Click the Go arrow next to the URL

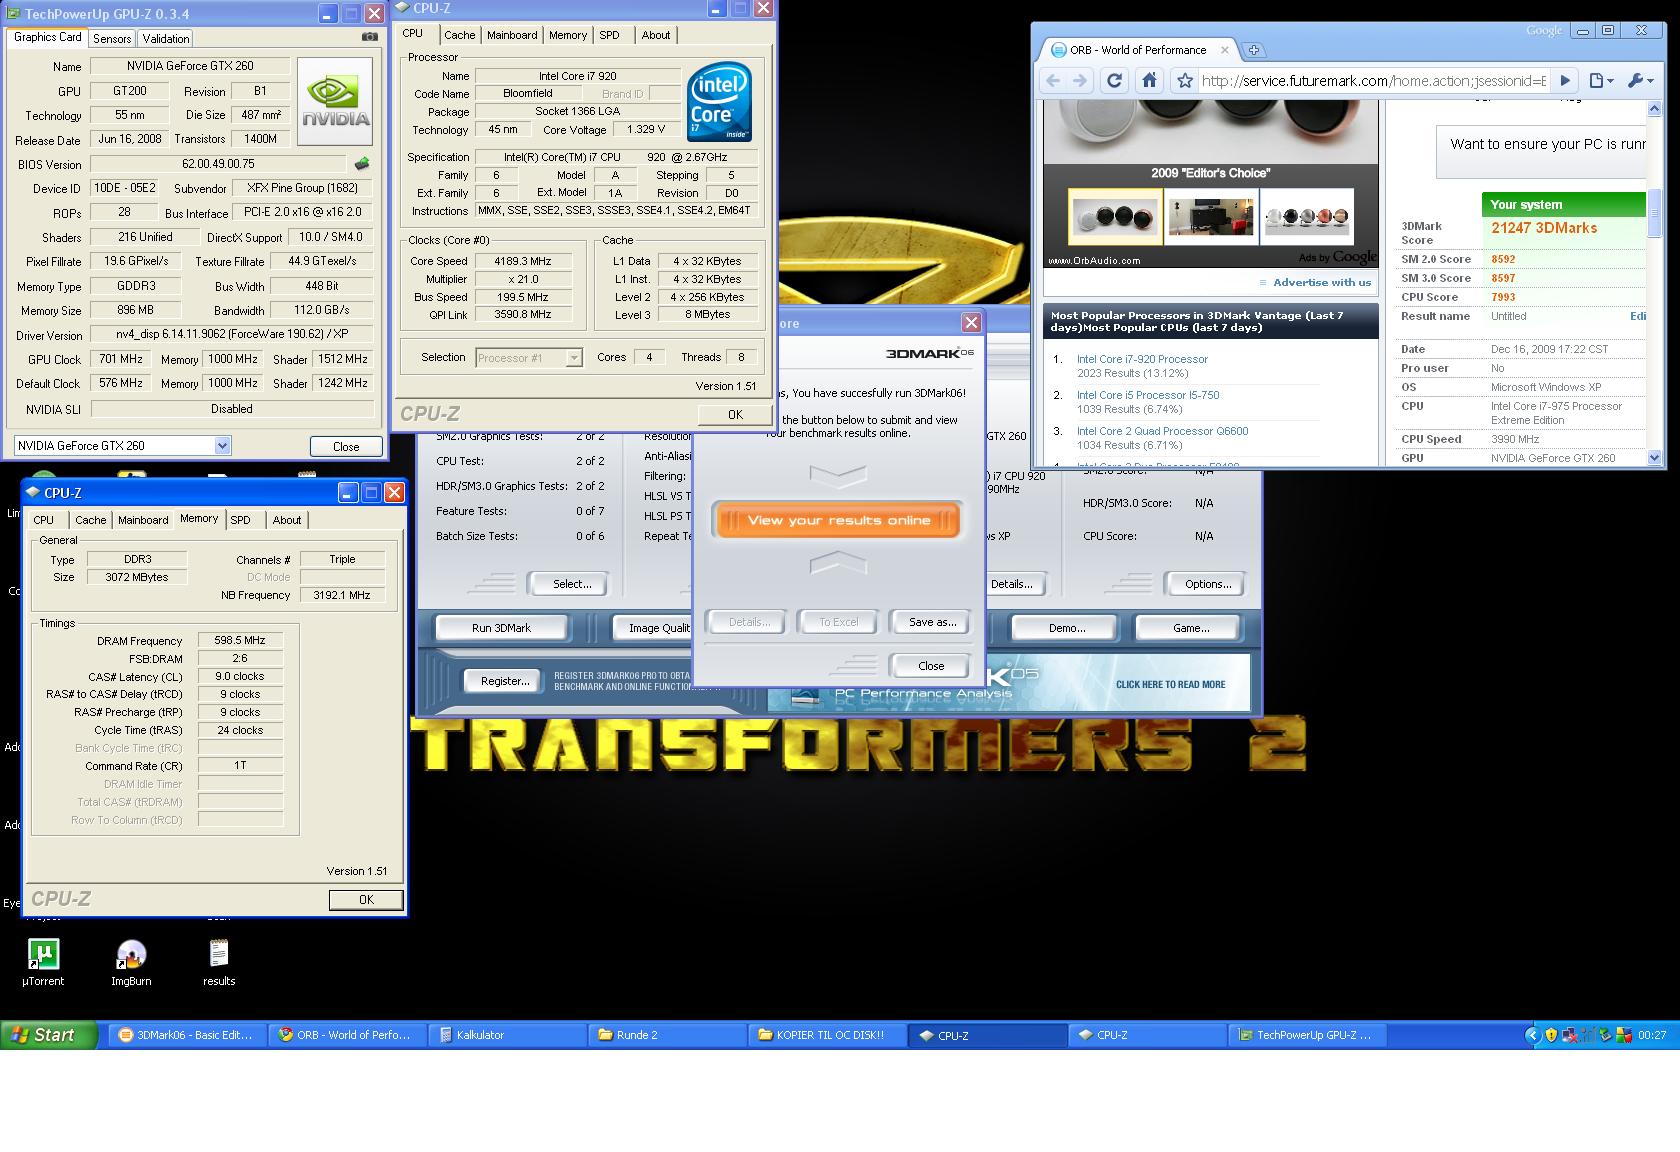(x=1566, y=81)
